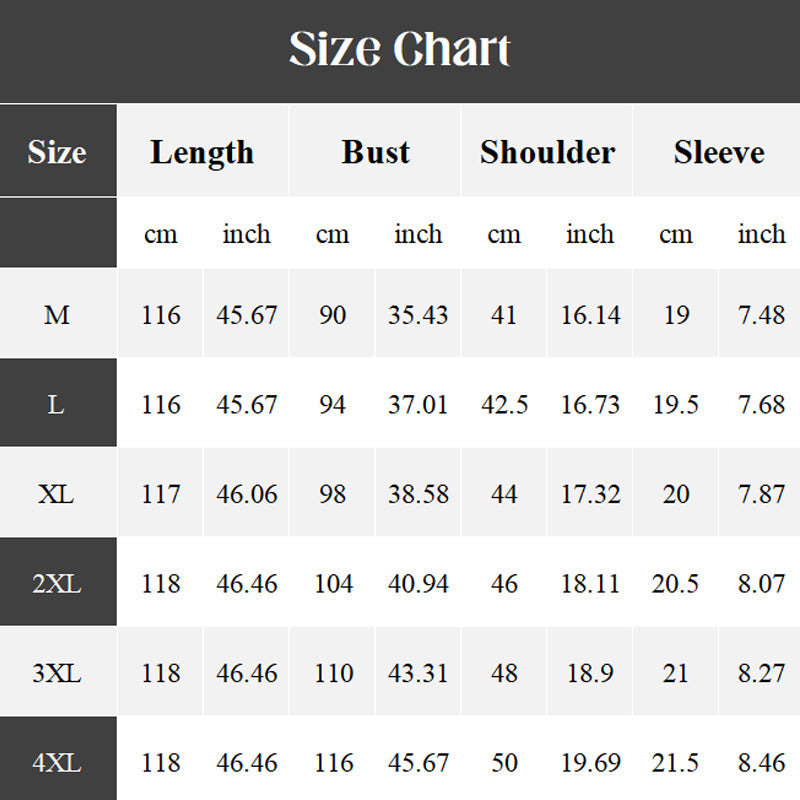This screenshot has height=800, width=800.
Task: Select the L size row label
Action: coord(57,404)
